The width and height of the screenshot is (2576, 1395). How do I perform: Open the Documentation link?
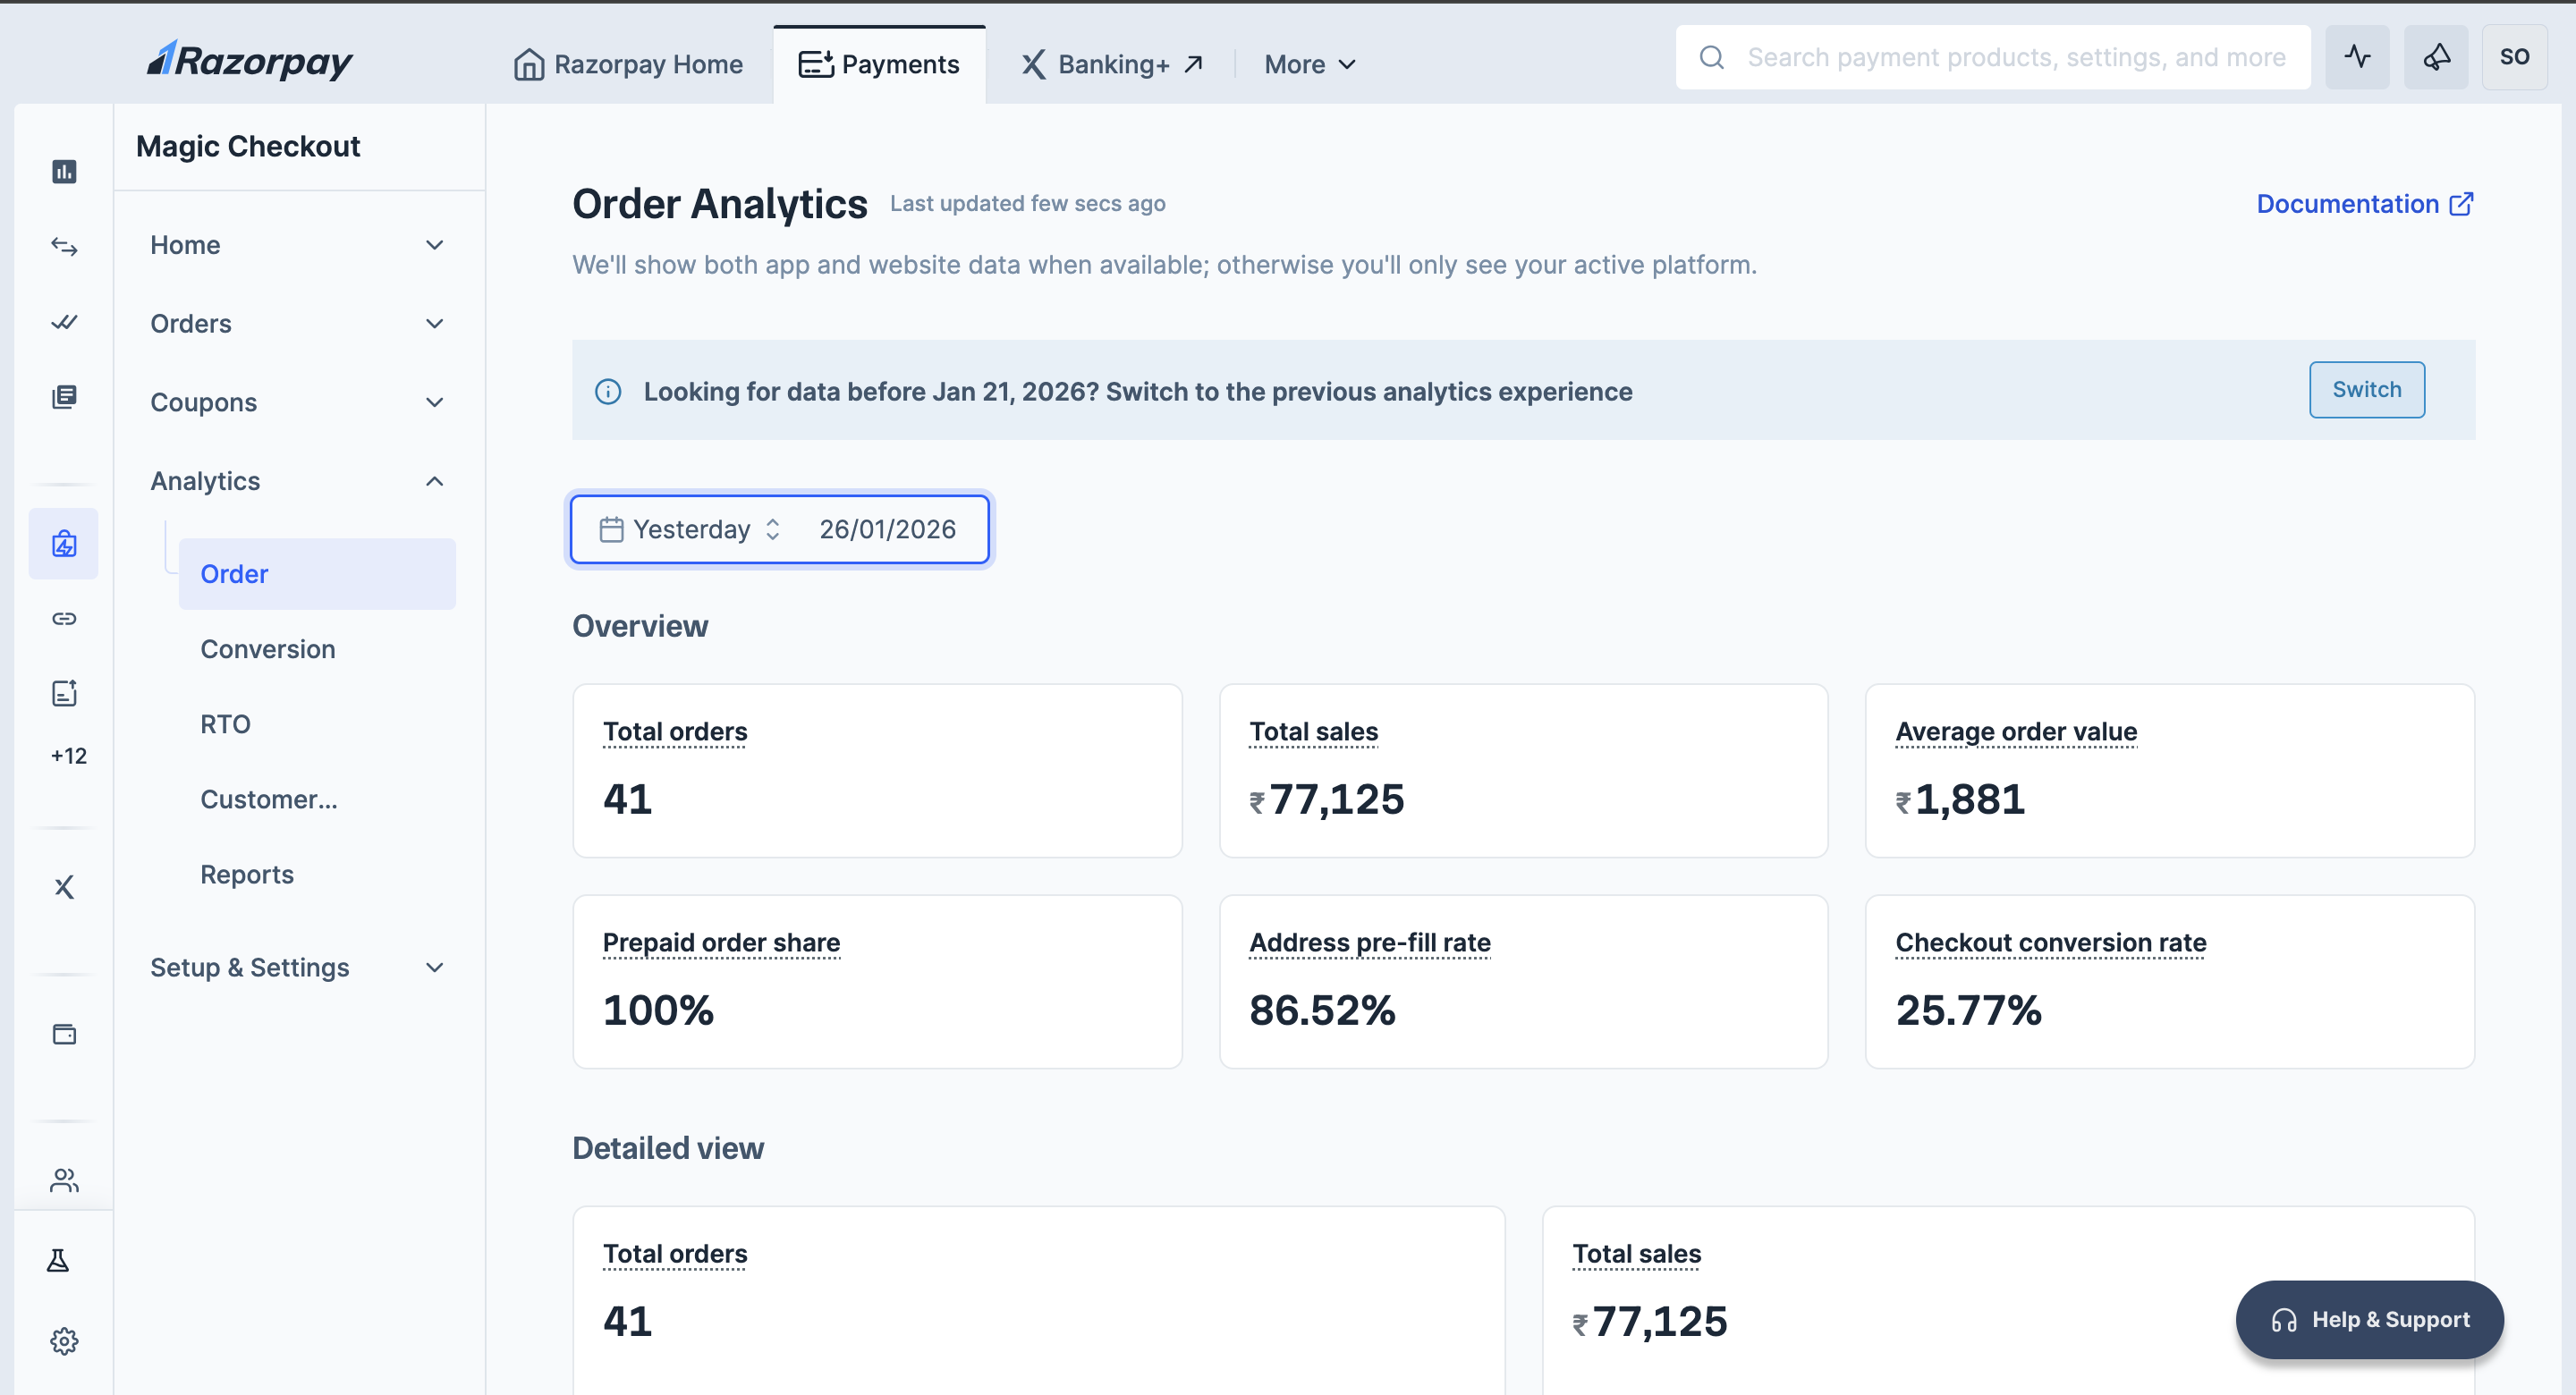[x=2364, y=203]
